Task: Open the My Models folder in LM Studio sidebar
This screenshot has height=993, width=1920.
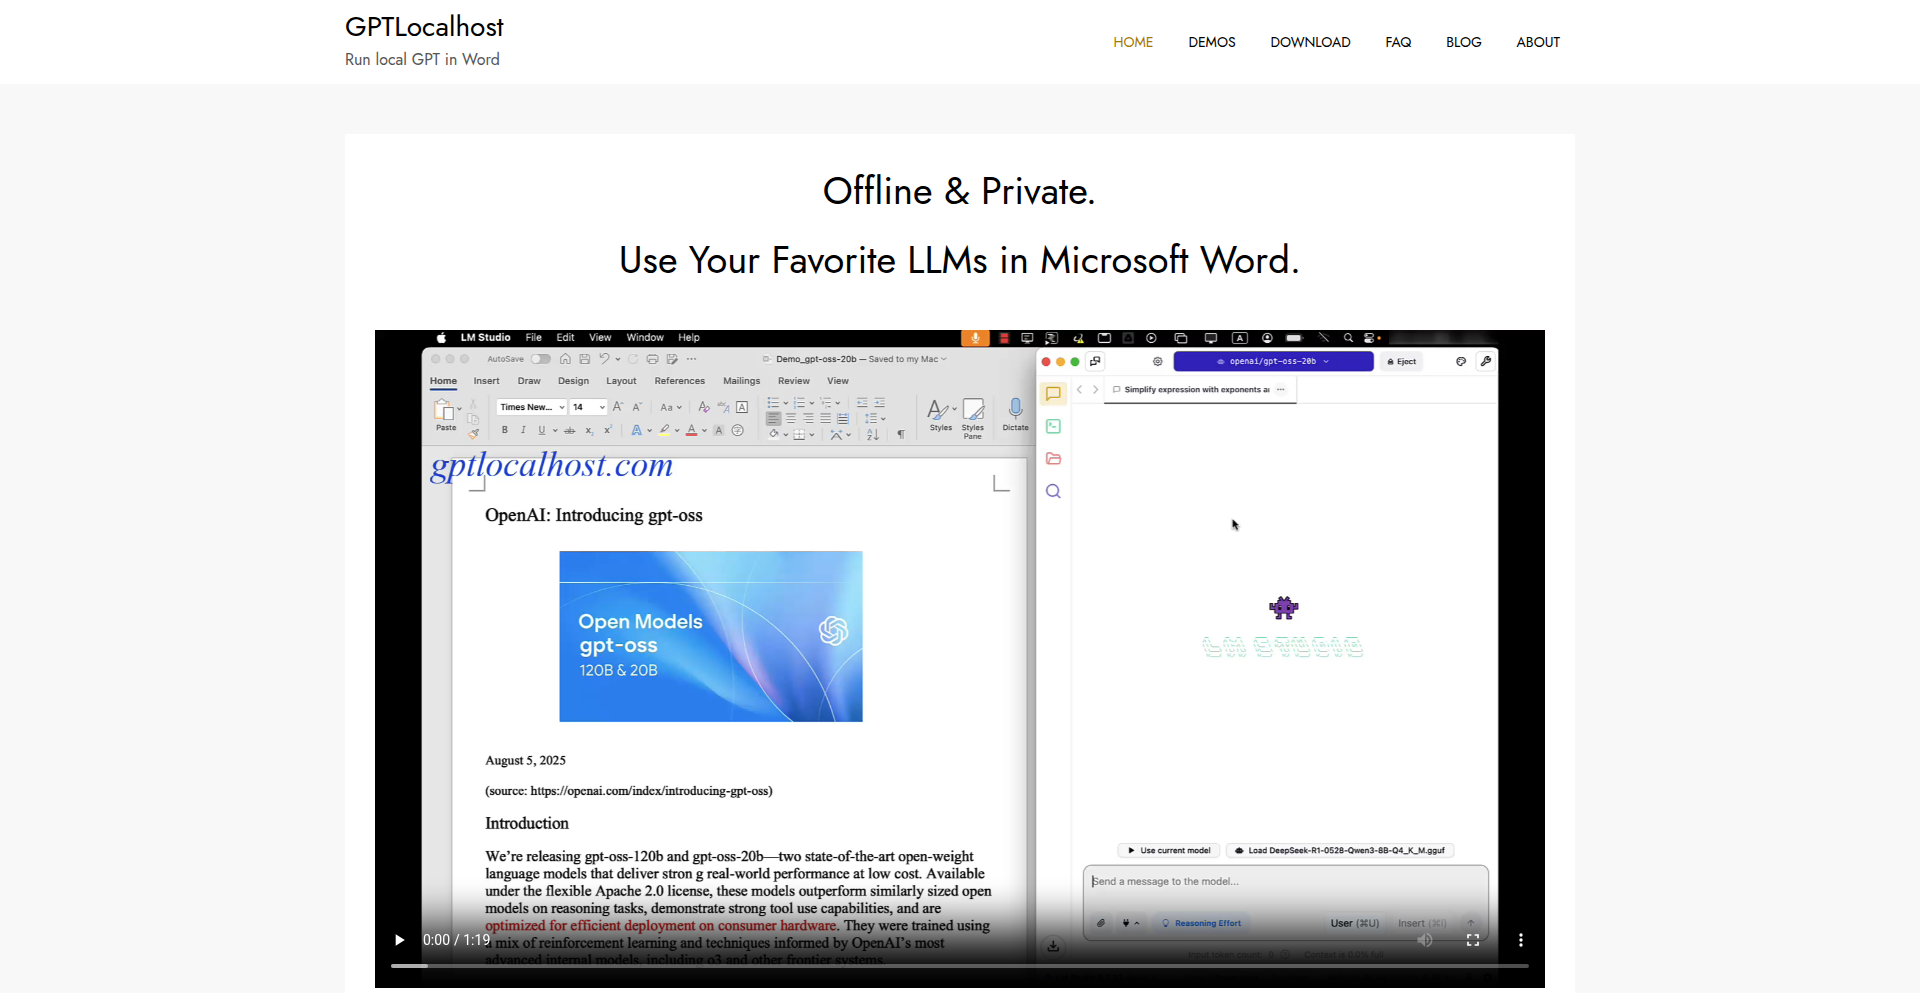Action: 1053,459
